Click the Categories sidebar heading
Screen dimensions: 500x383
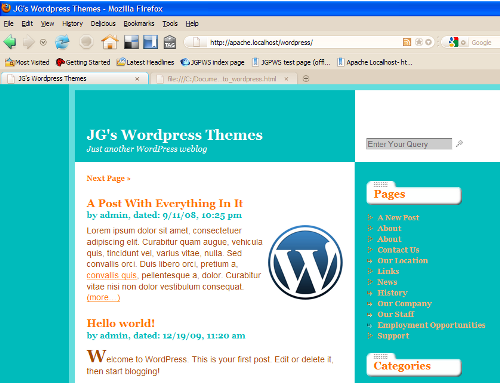pyautogui.click(x=402, y=366)
